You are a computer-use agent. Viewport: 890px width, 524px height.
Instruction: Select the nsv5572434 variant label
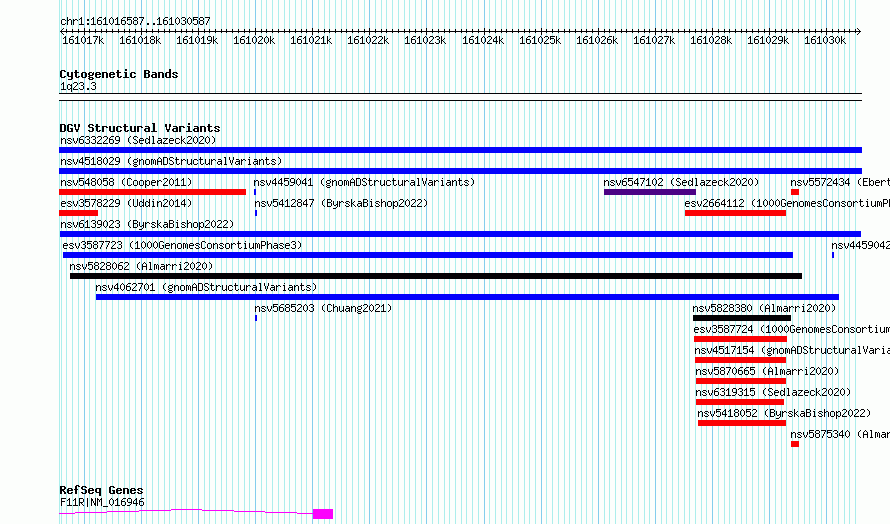(x=840, y=182)
